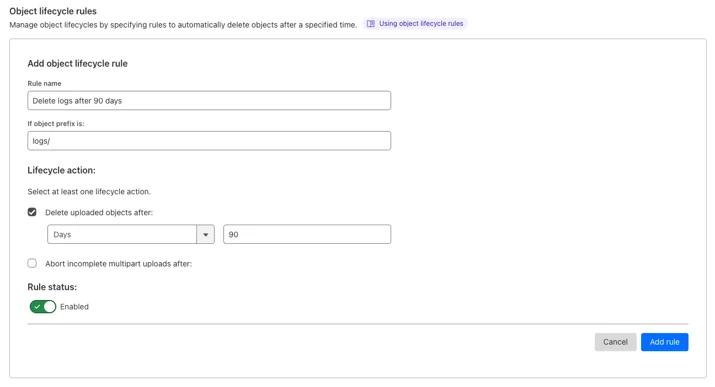Click the Enabled label next to the switch
This screenshot has width=715, height=387.
[74, 307]
